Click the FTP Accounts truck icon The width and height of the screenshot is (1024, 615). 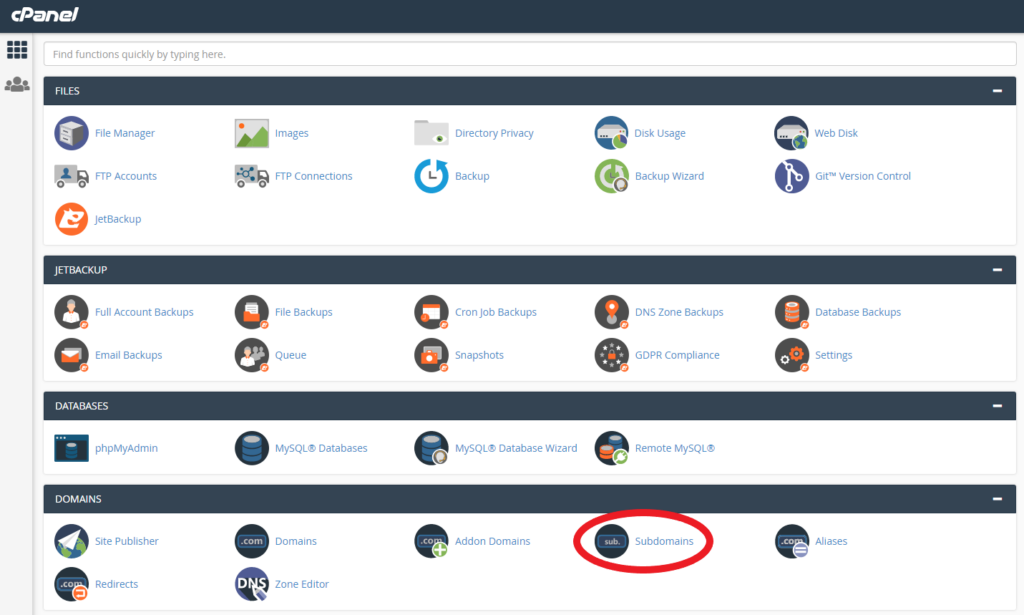(x=71, y=176)
